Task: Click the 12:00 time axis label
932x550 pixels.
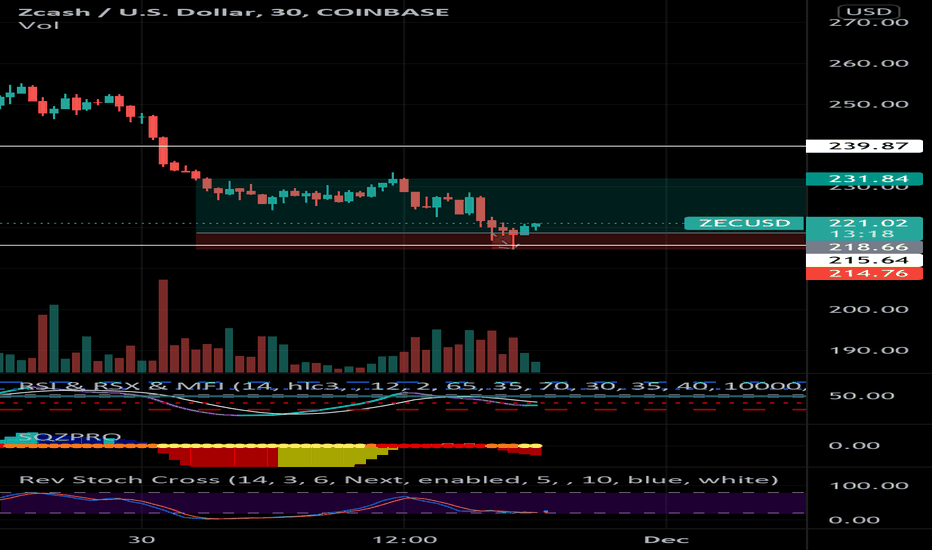Action: 403,538
